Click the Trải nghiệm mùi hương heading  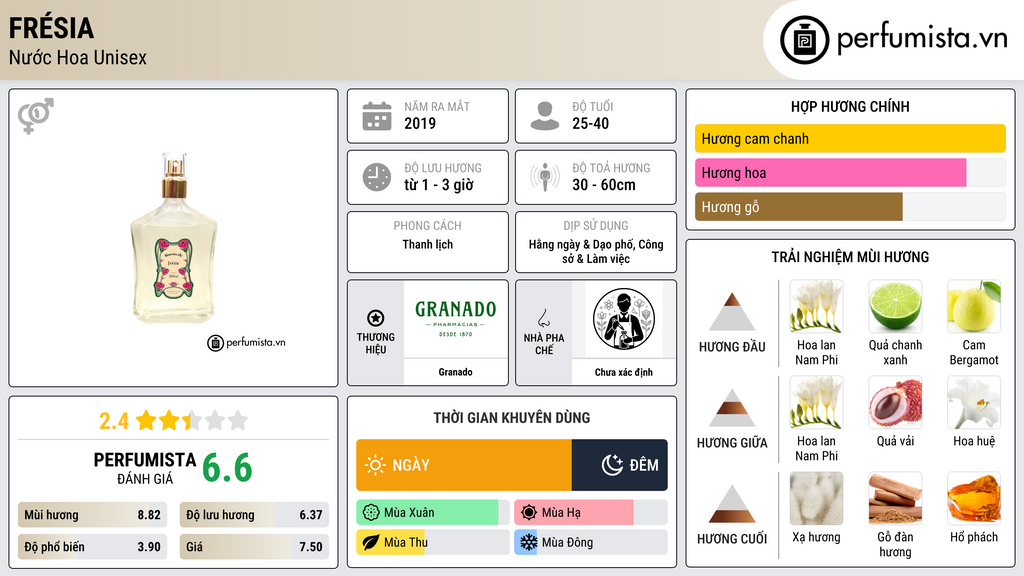[x=850, y=257]
